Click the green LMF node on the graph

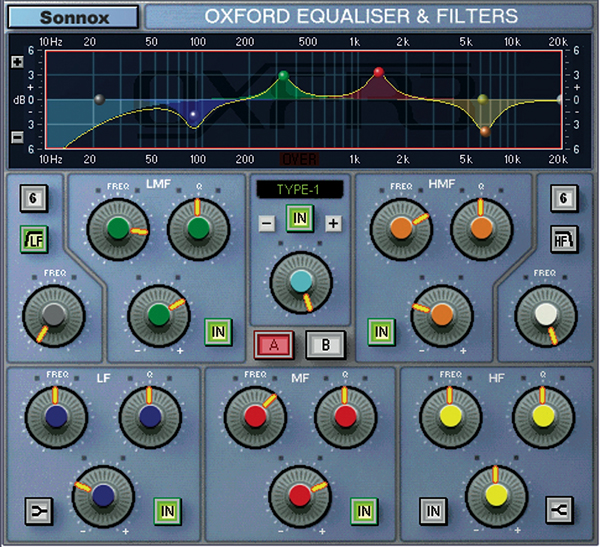coord(283,76)
